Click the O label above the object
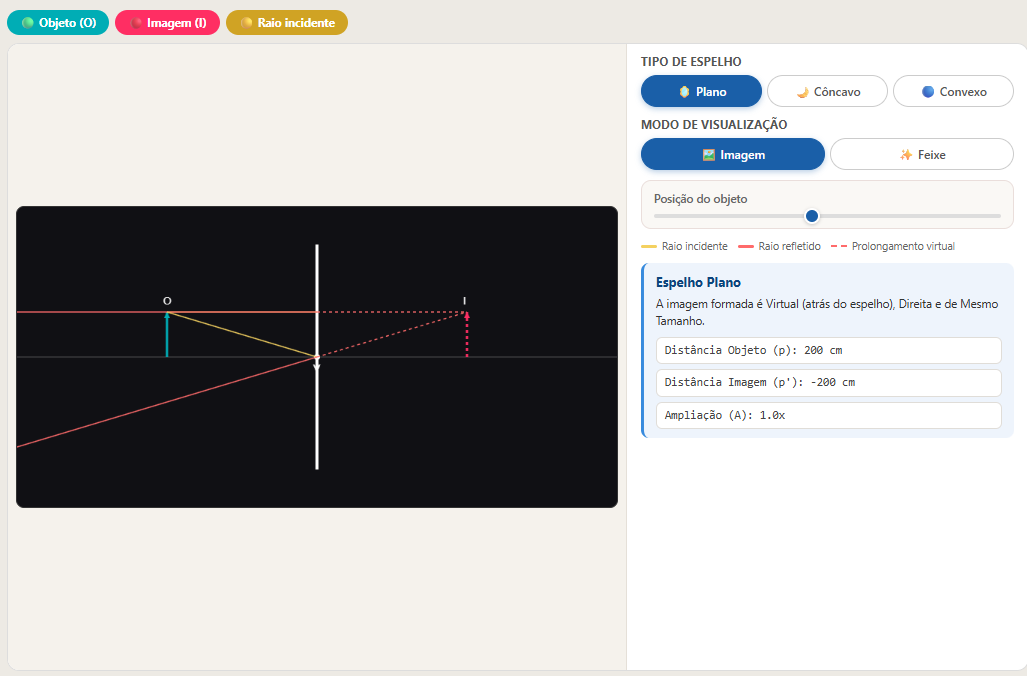The height and width of the screenshot is (676, 1027). 167,301
